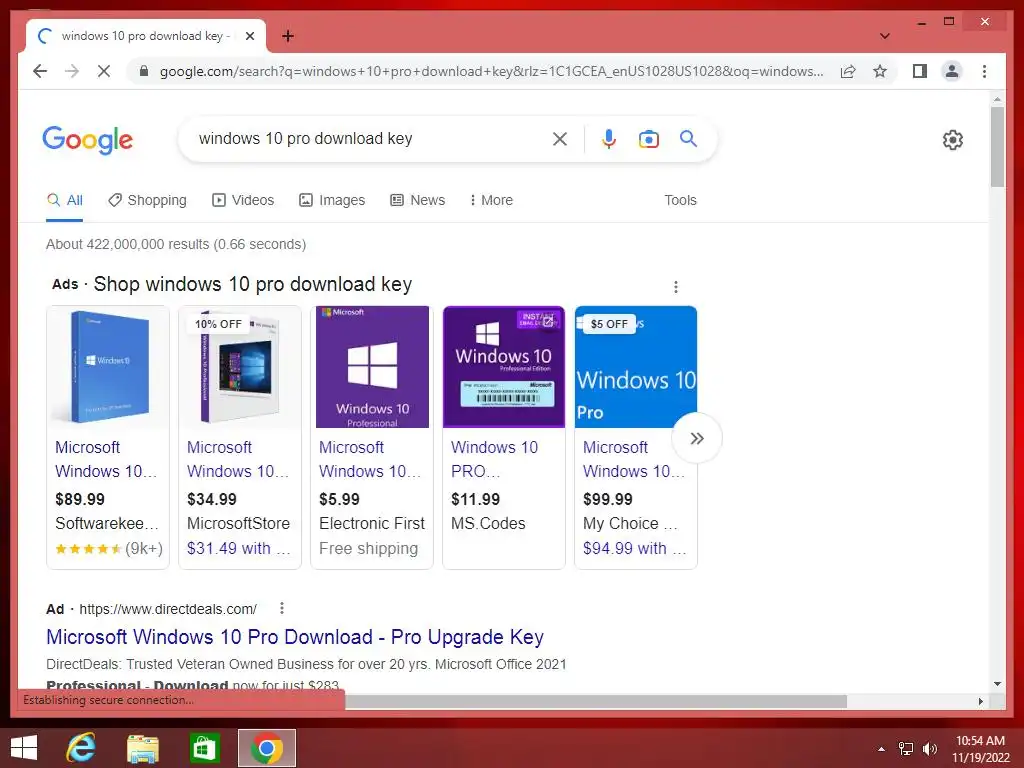Open the Windows Start menu
This screenshot has width=1024, height=768.
tap(24, 748)
